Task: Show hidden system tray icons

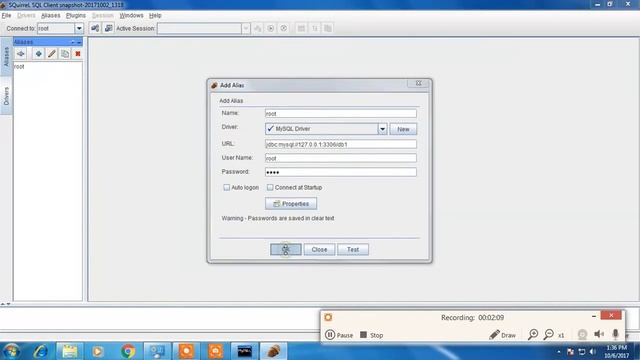Action: pos(559,351)
